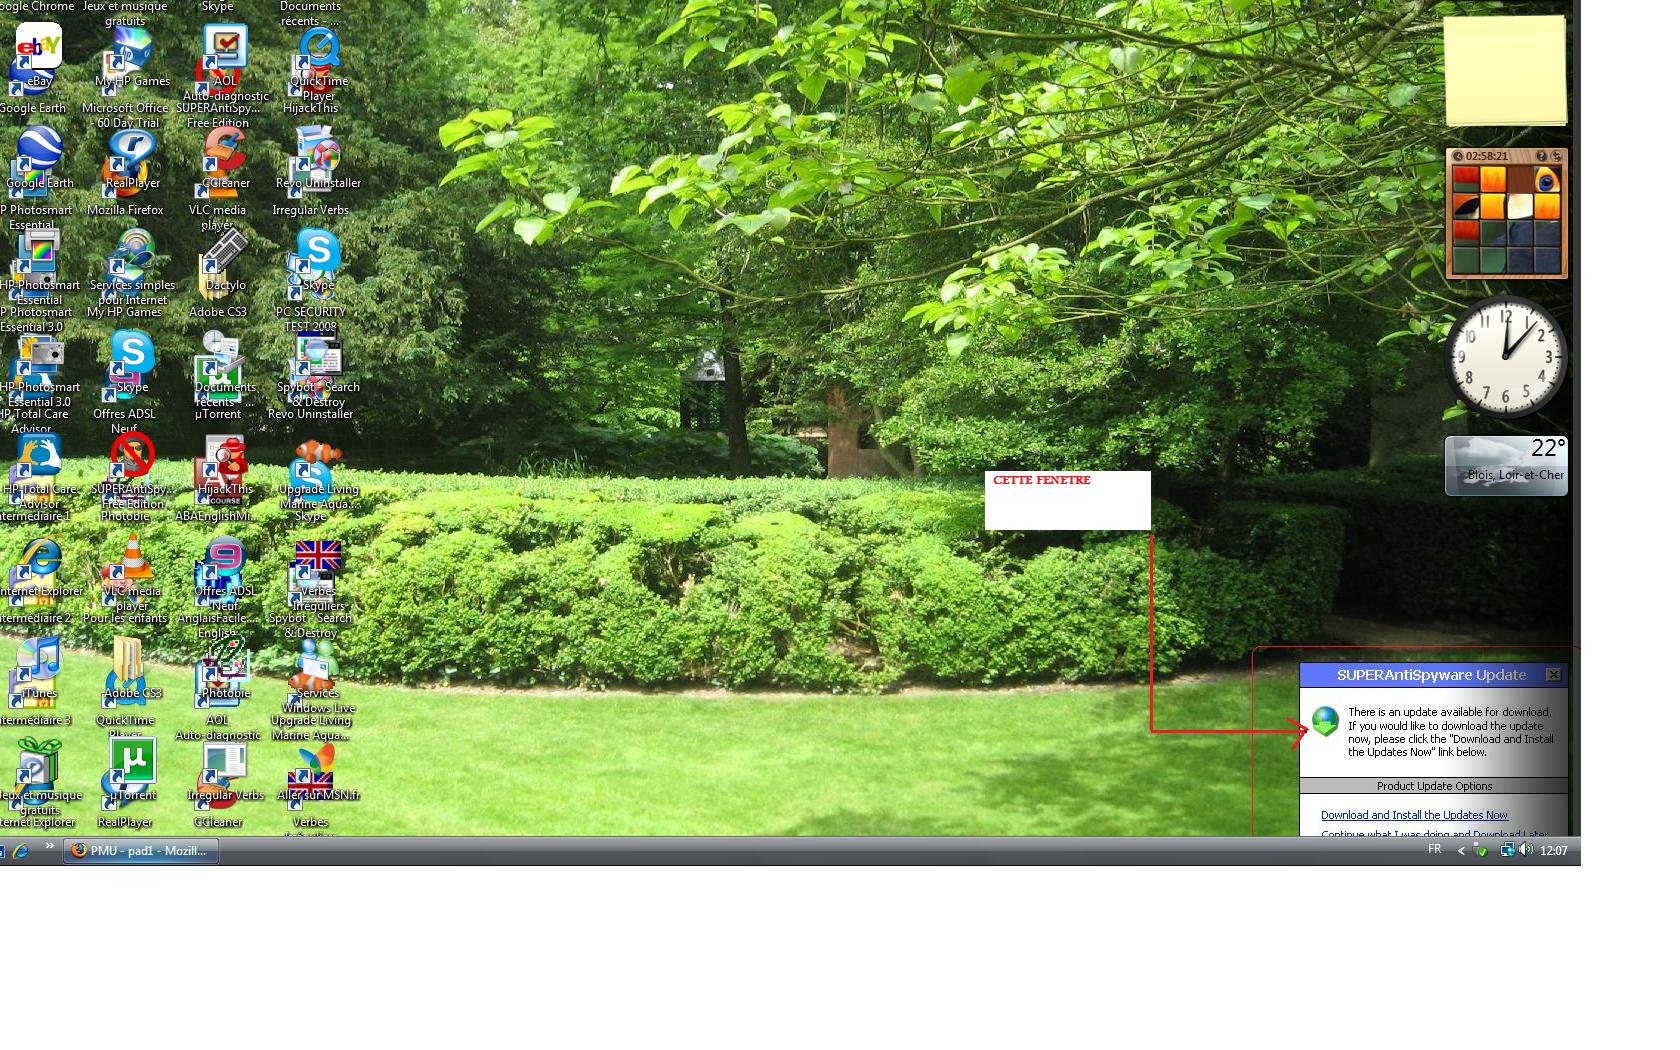Viewport: 1680px width, 1050px height.
Task: Click the volume speaker icon in system tray
Action: [1525, 850]
